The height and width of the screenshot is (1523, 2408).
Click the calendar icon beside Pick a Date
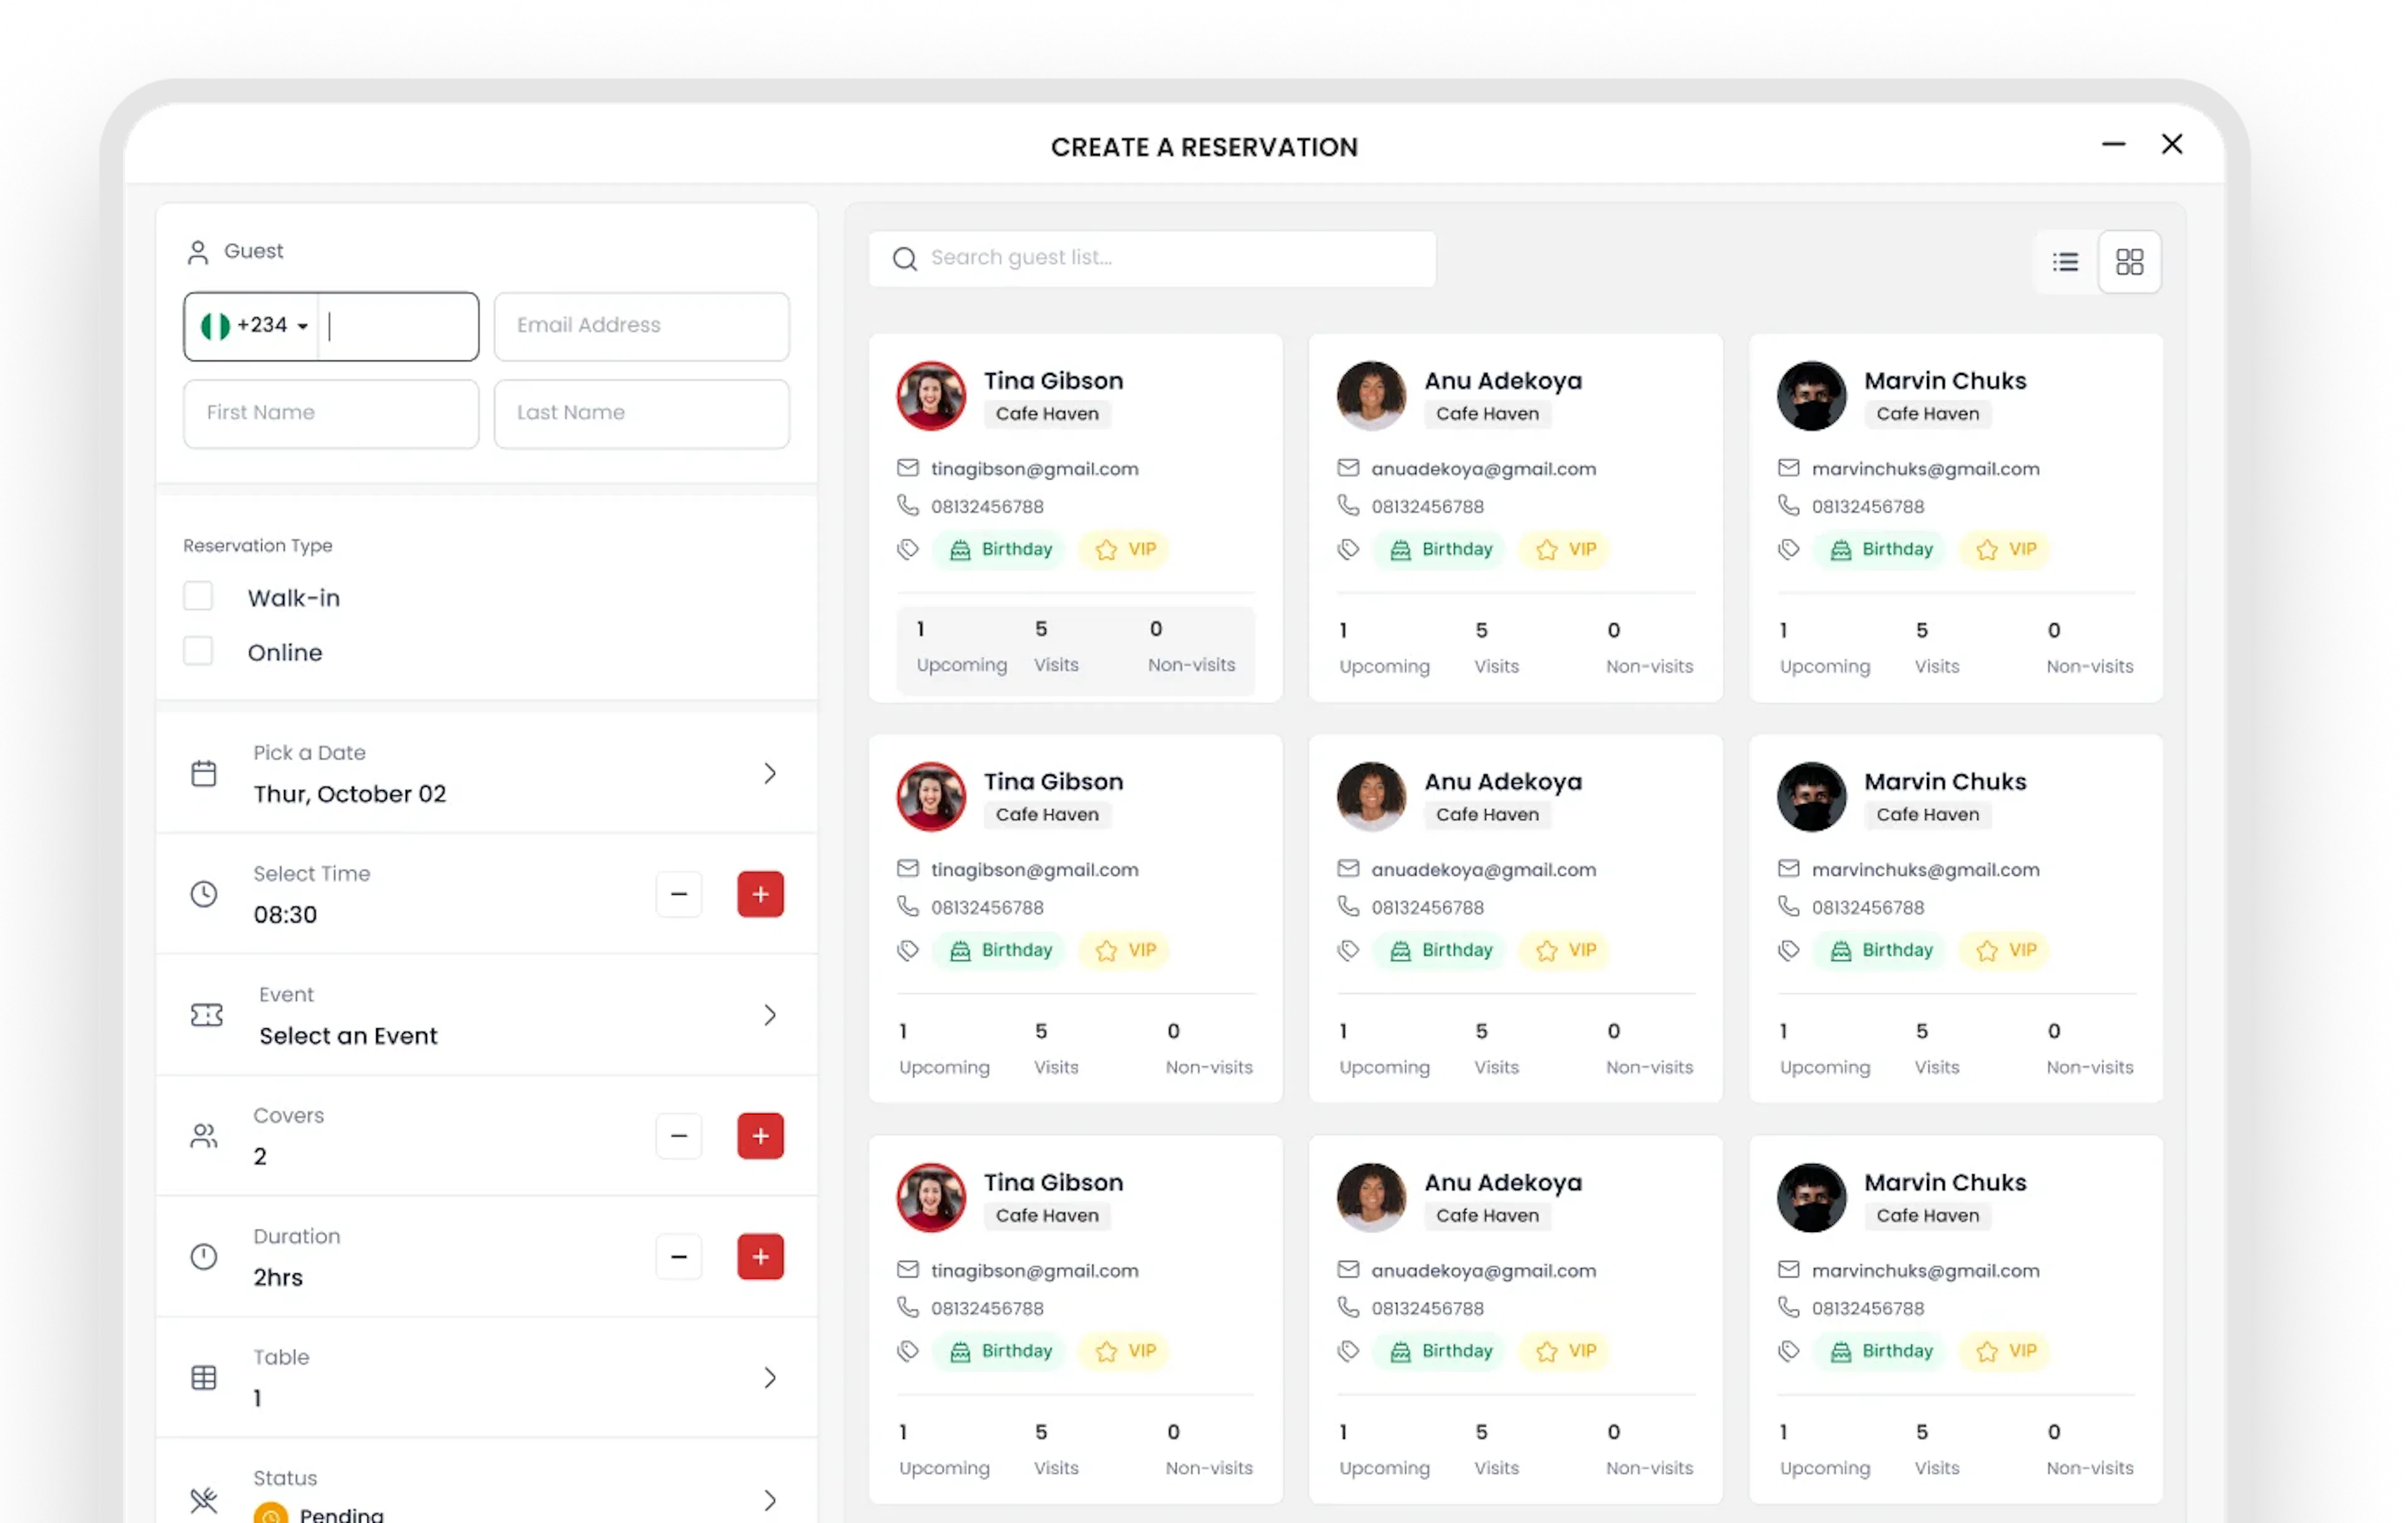(204, 773)
